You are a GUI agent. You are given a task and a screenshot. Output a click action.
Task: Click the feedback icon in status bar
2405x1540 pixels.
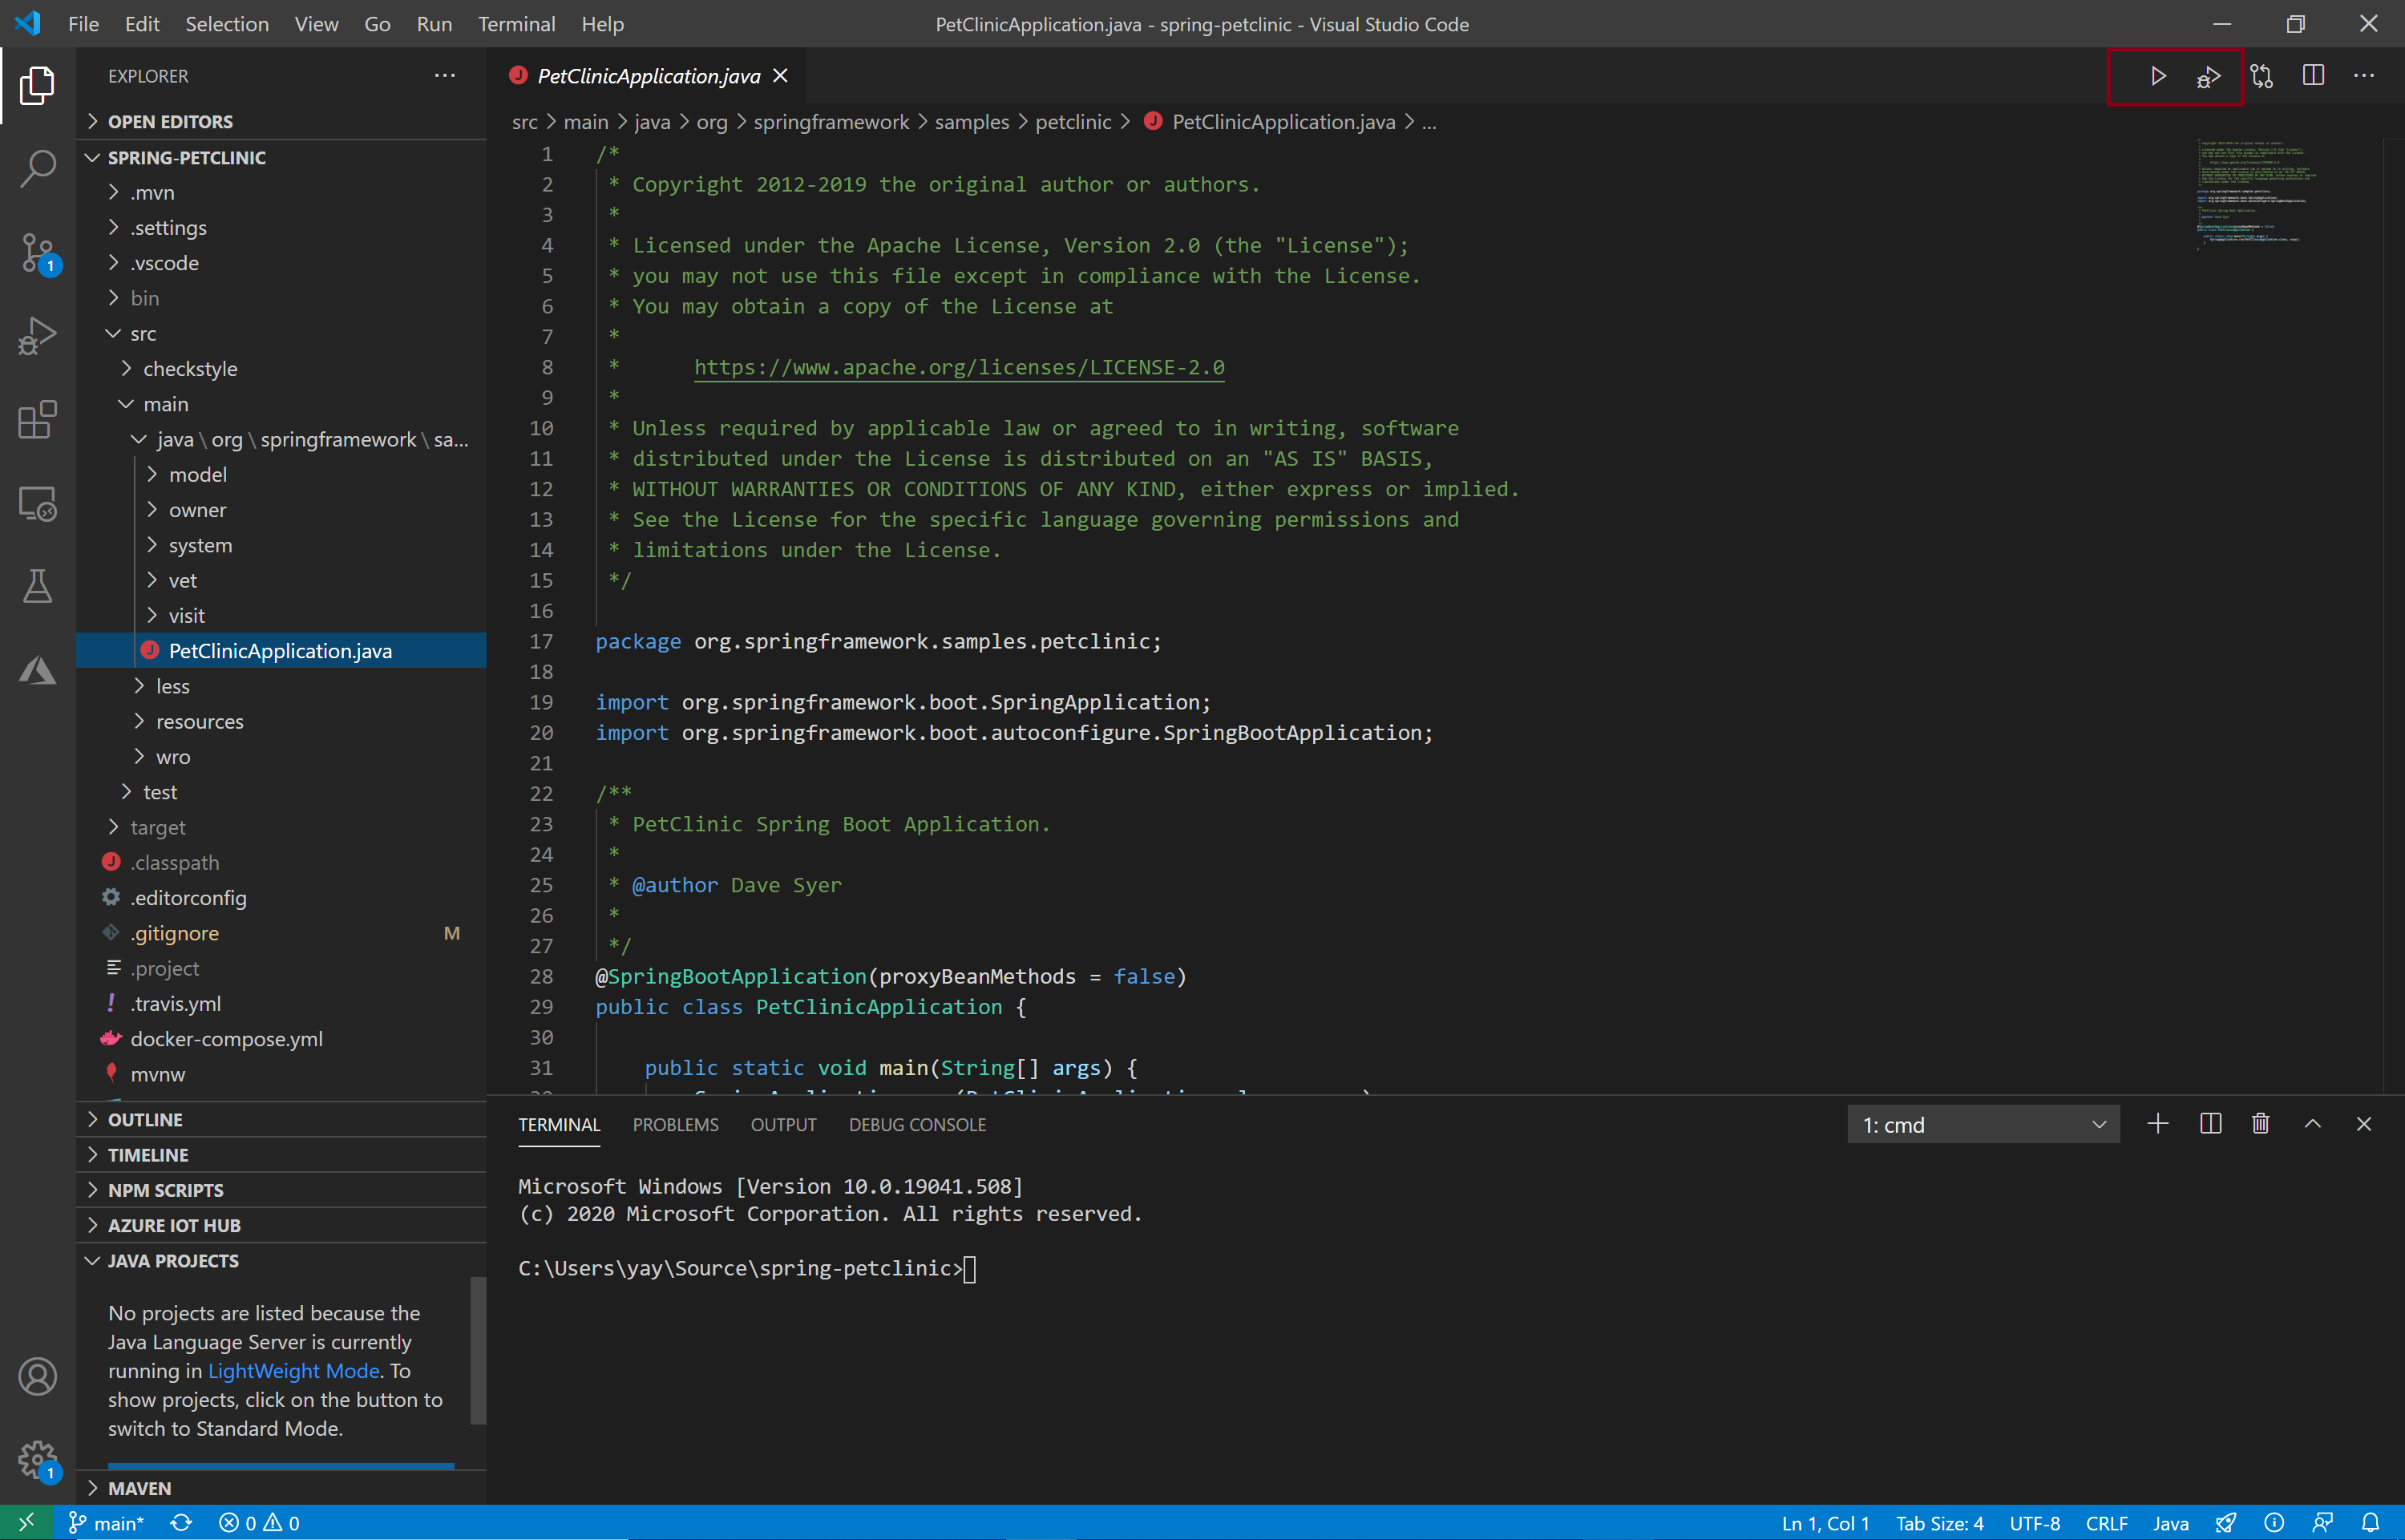[x=2323, y=1523]
